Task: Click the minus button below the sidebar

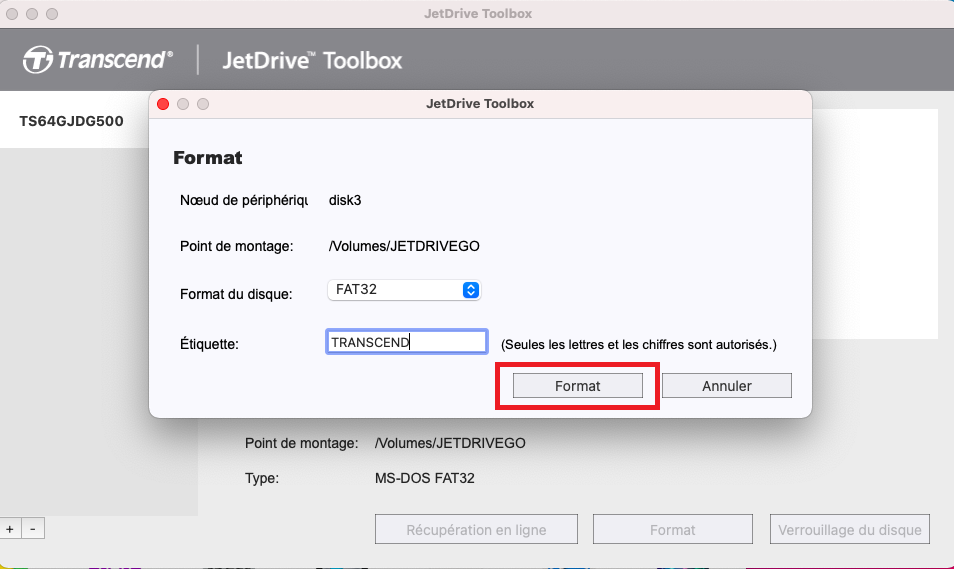Action: coord(33,529)
